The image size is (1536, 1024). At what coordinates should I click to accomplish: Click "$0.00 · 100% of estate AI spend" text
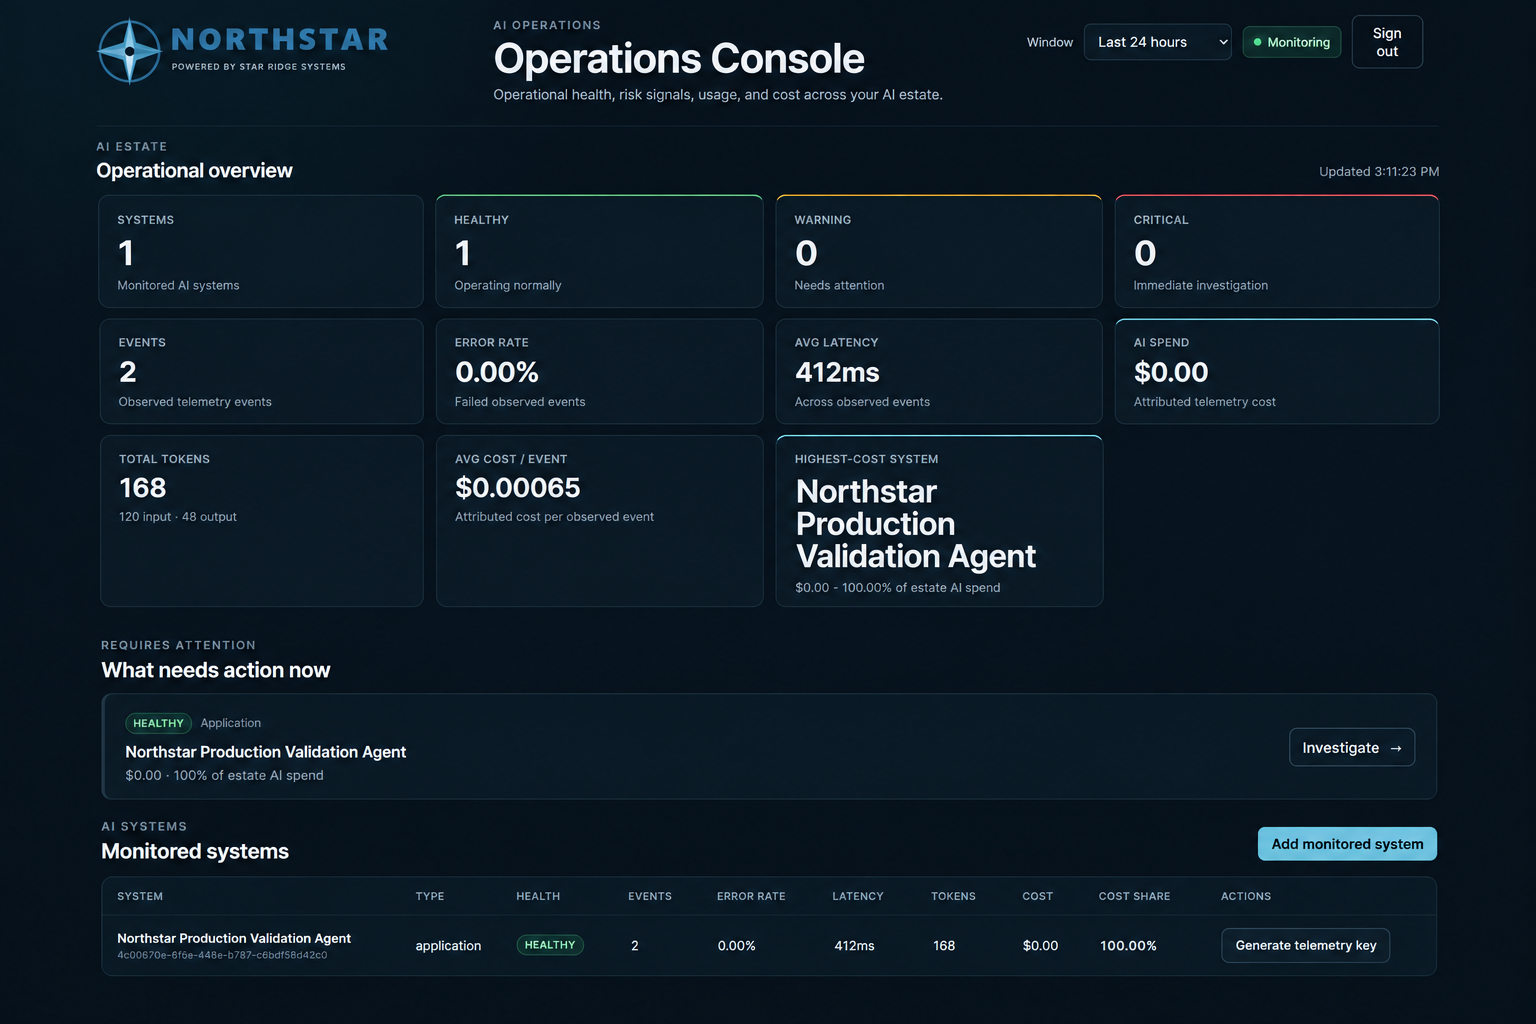tap(224, 776)
